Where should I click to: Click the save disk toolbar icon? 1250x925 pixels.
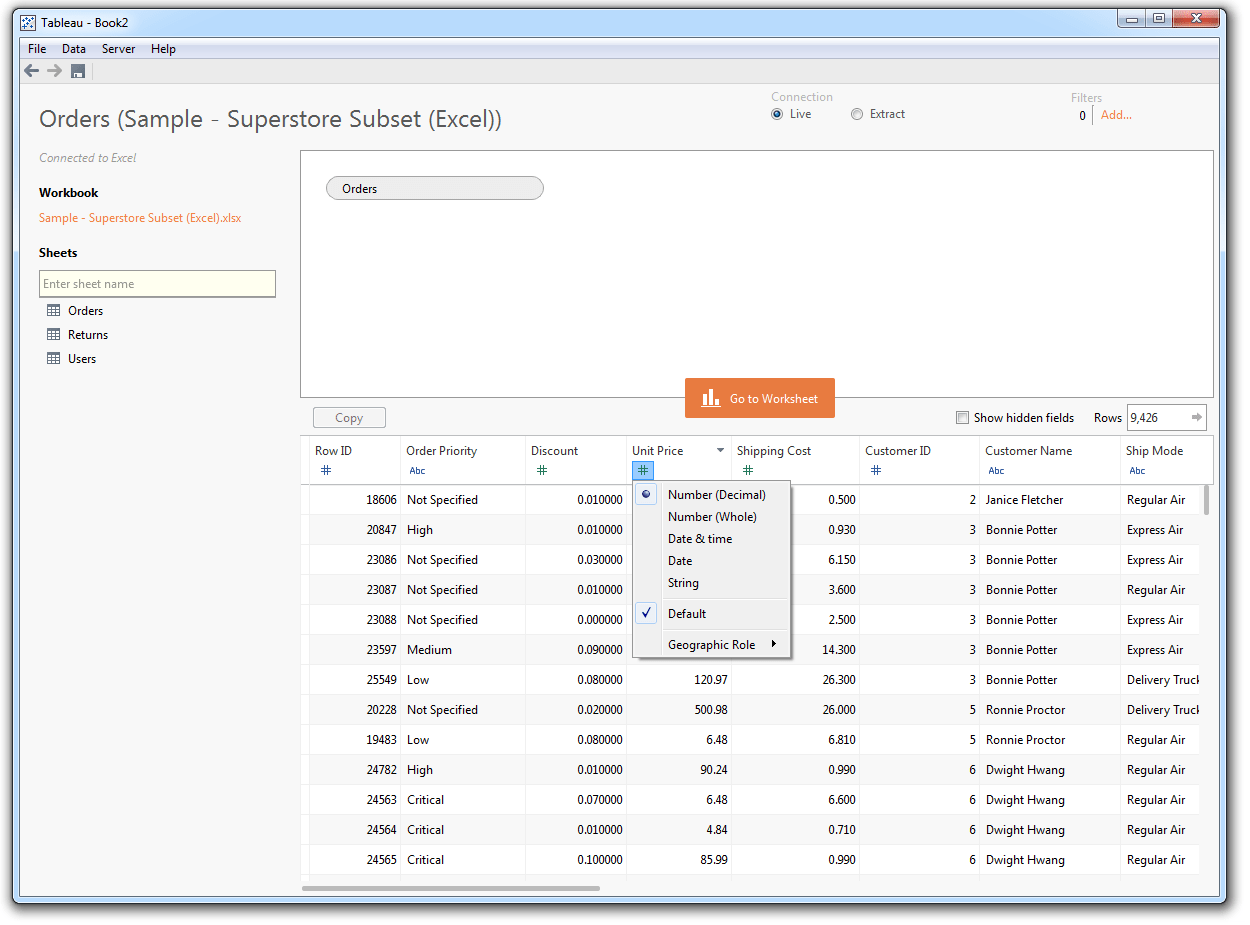[78, 71]
